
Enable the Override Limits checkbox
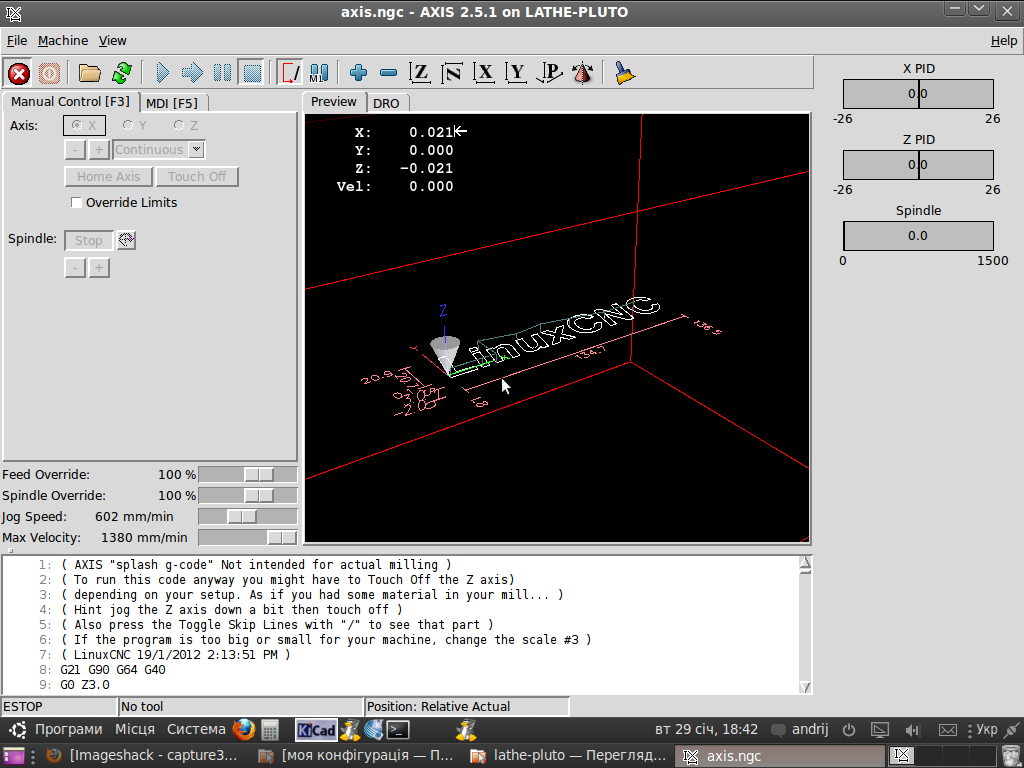coord(77,203)
